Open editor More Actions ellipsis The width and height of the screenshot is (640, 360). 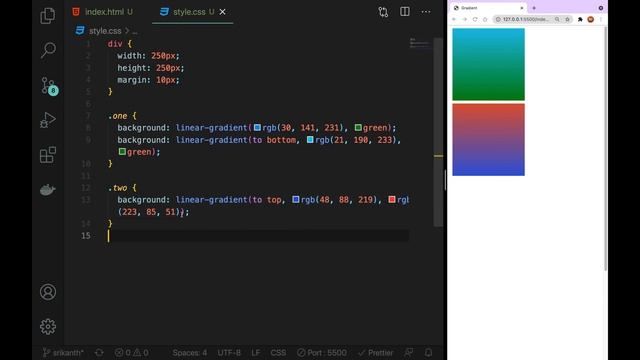tap(426, 12)
